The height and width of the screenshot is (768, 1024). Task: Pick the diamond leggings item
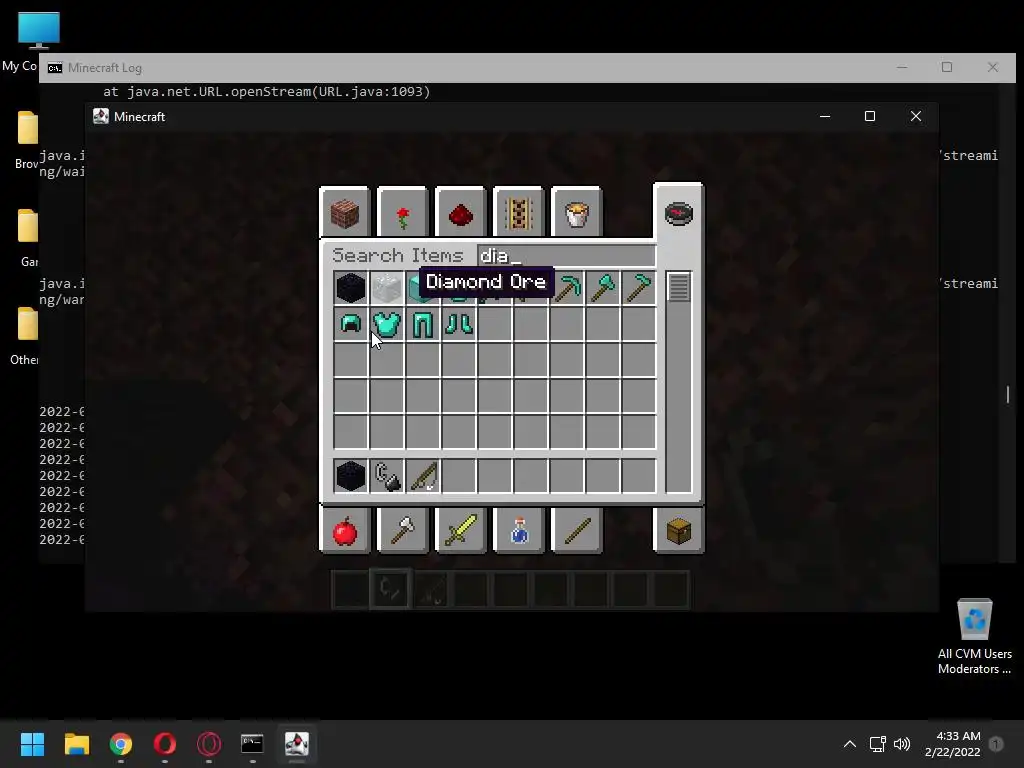423,324
